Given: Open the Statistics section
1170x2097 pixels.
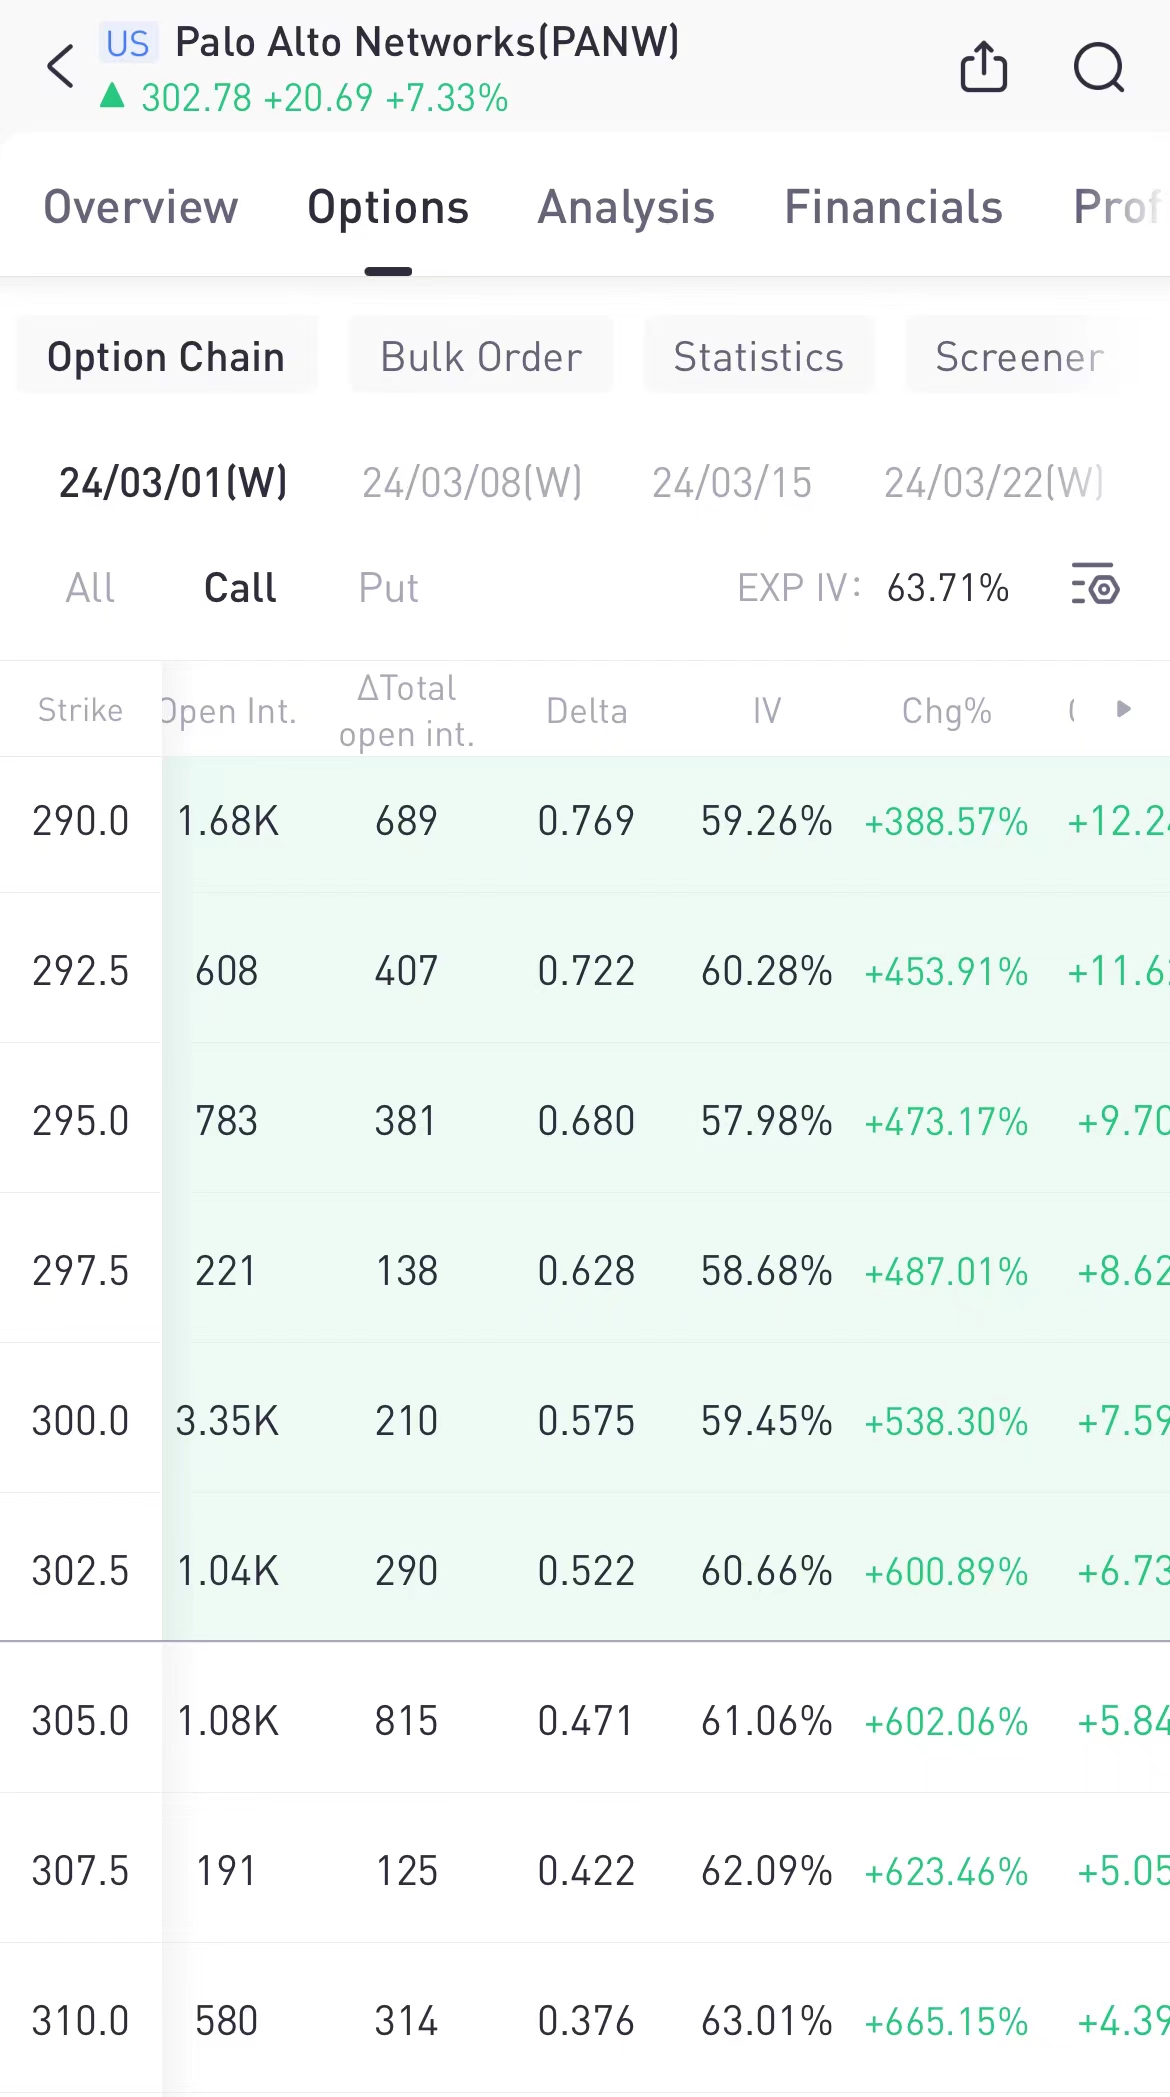Looking at the screenshot, I should [758, 356].
